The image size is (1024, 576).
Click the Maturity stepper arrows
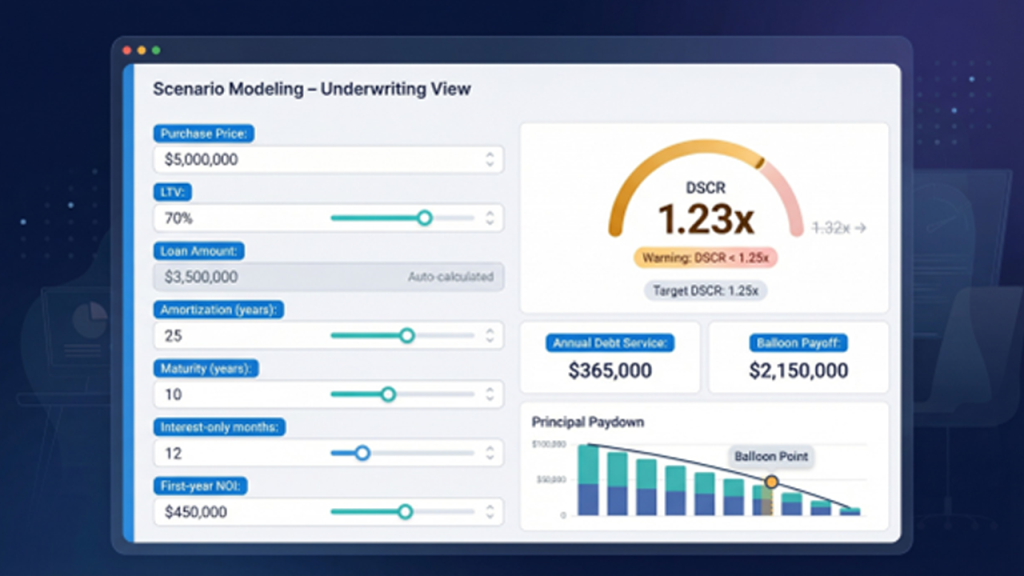pyautogui.click(x=489, y=395)
